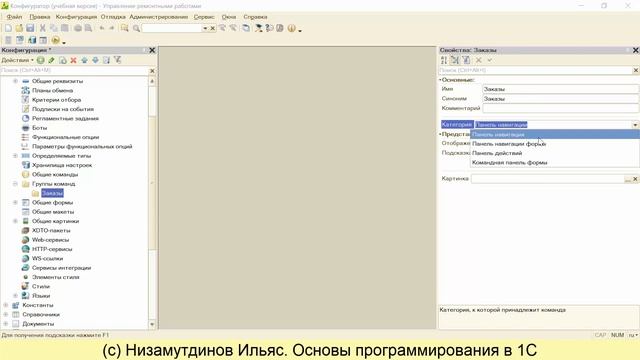Delete selected item with red X icon
Viewport: 640px width, 360px height.
pos(73,60)
